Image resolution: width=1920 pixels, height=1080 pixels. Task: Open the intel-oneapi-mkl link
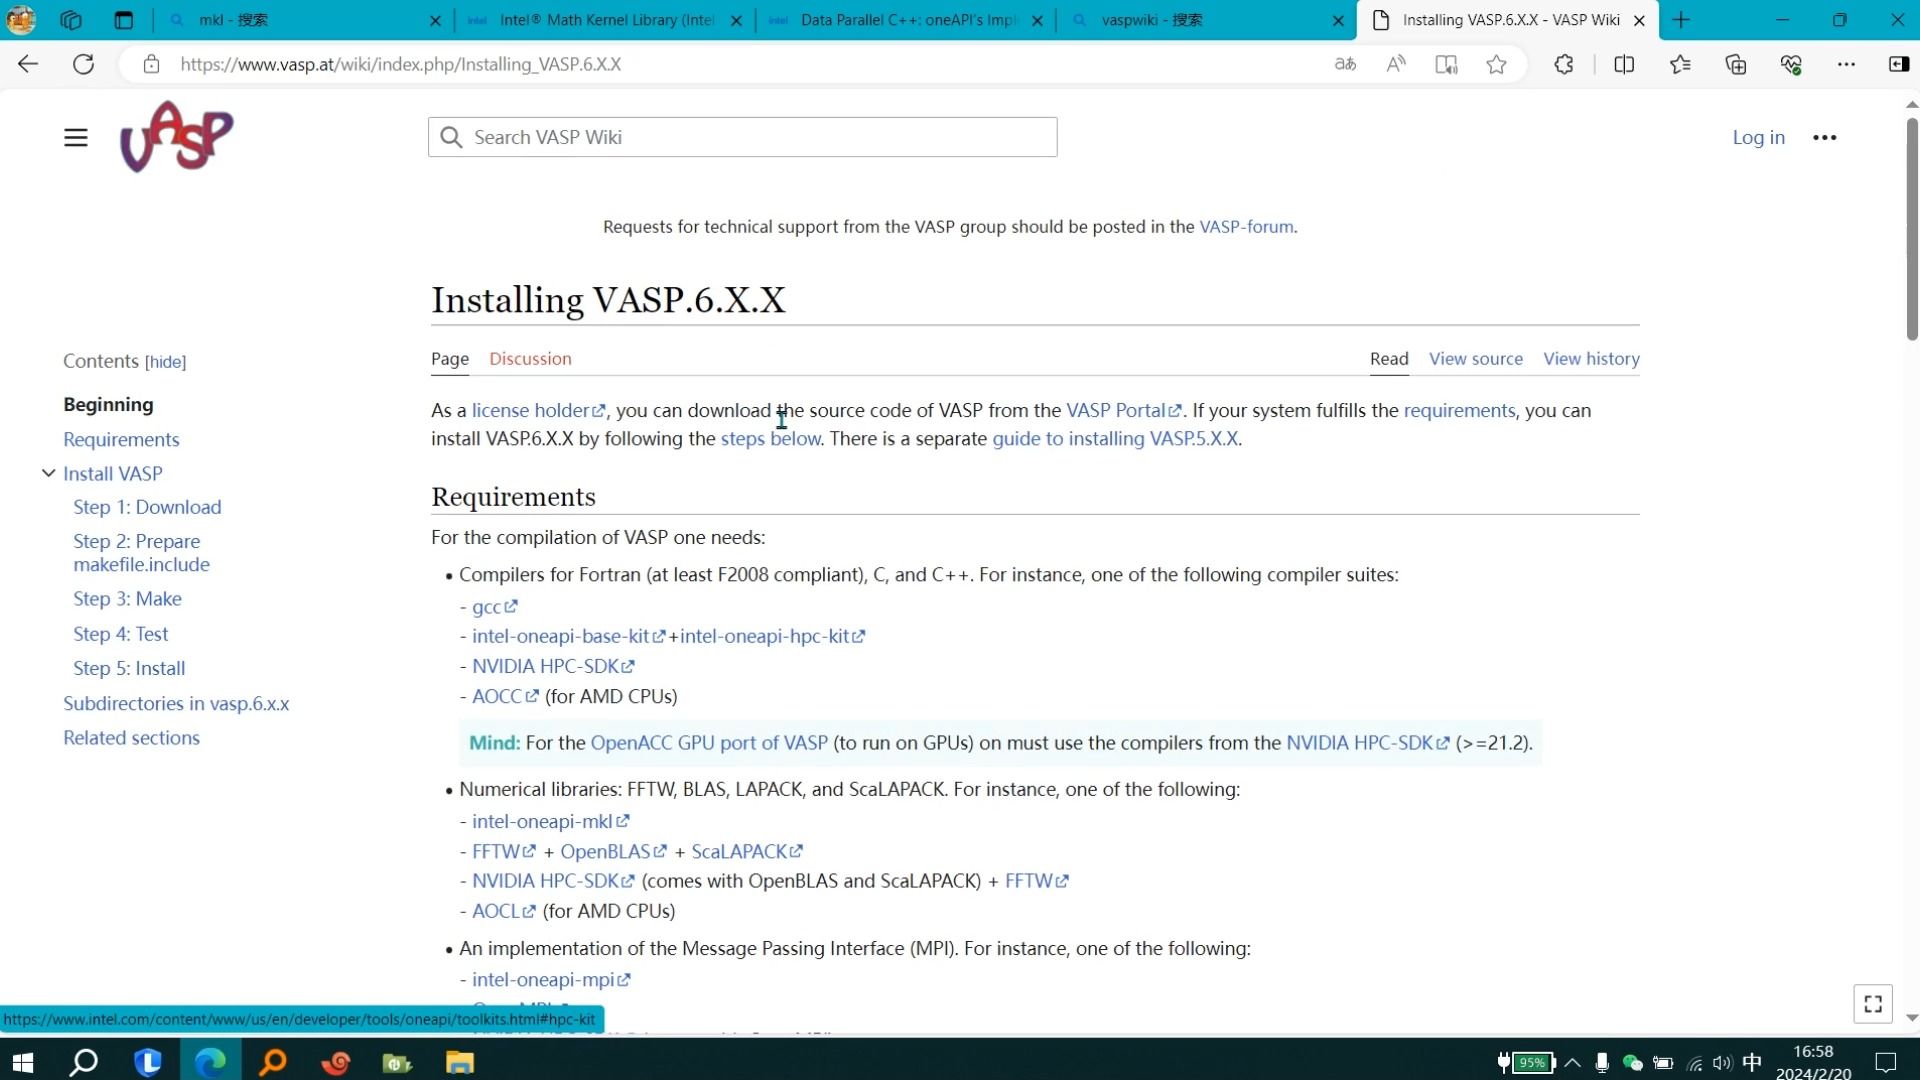pos(550,821)
